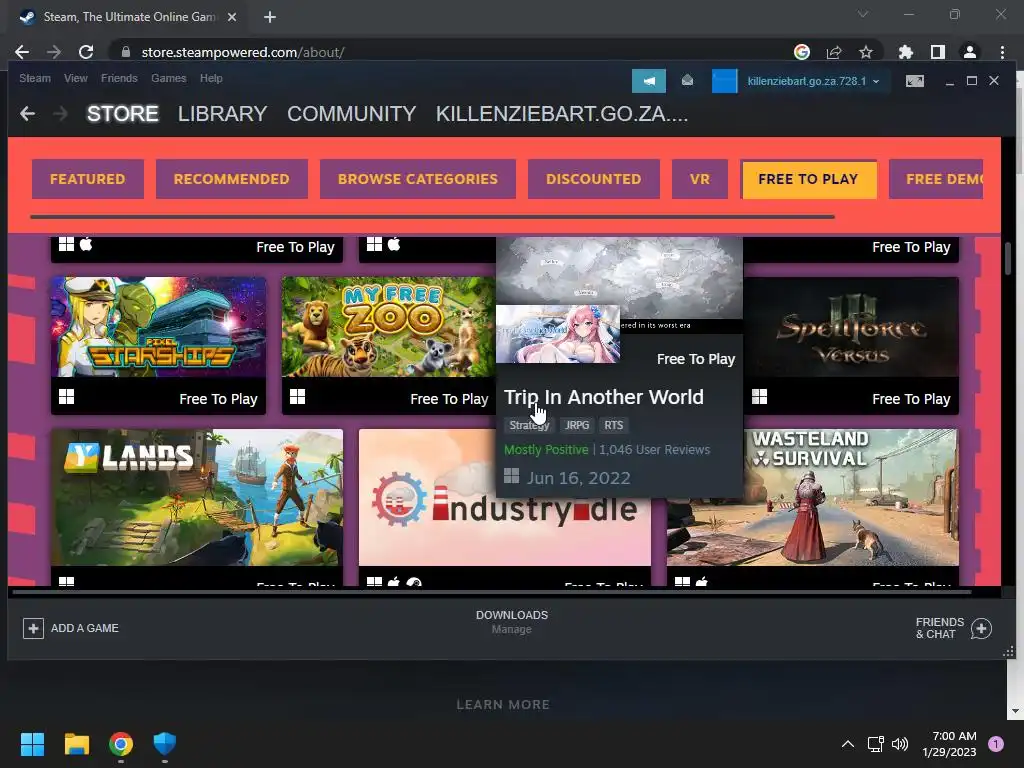Select the BROWSE CATEGORIES tab
Image resolution: width=1024 pixels, height=768 pixels.
tap(417, 179)
